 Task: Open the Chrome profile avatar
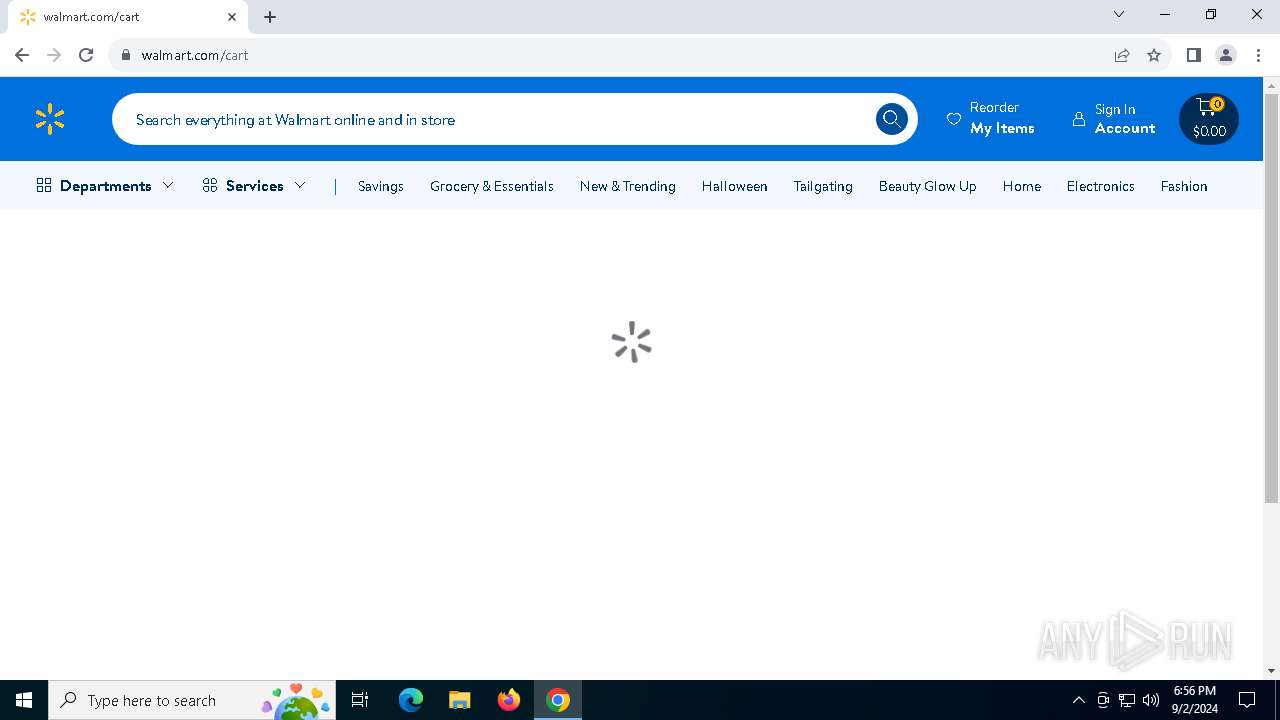click(1226, 55)
